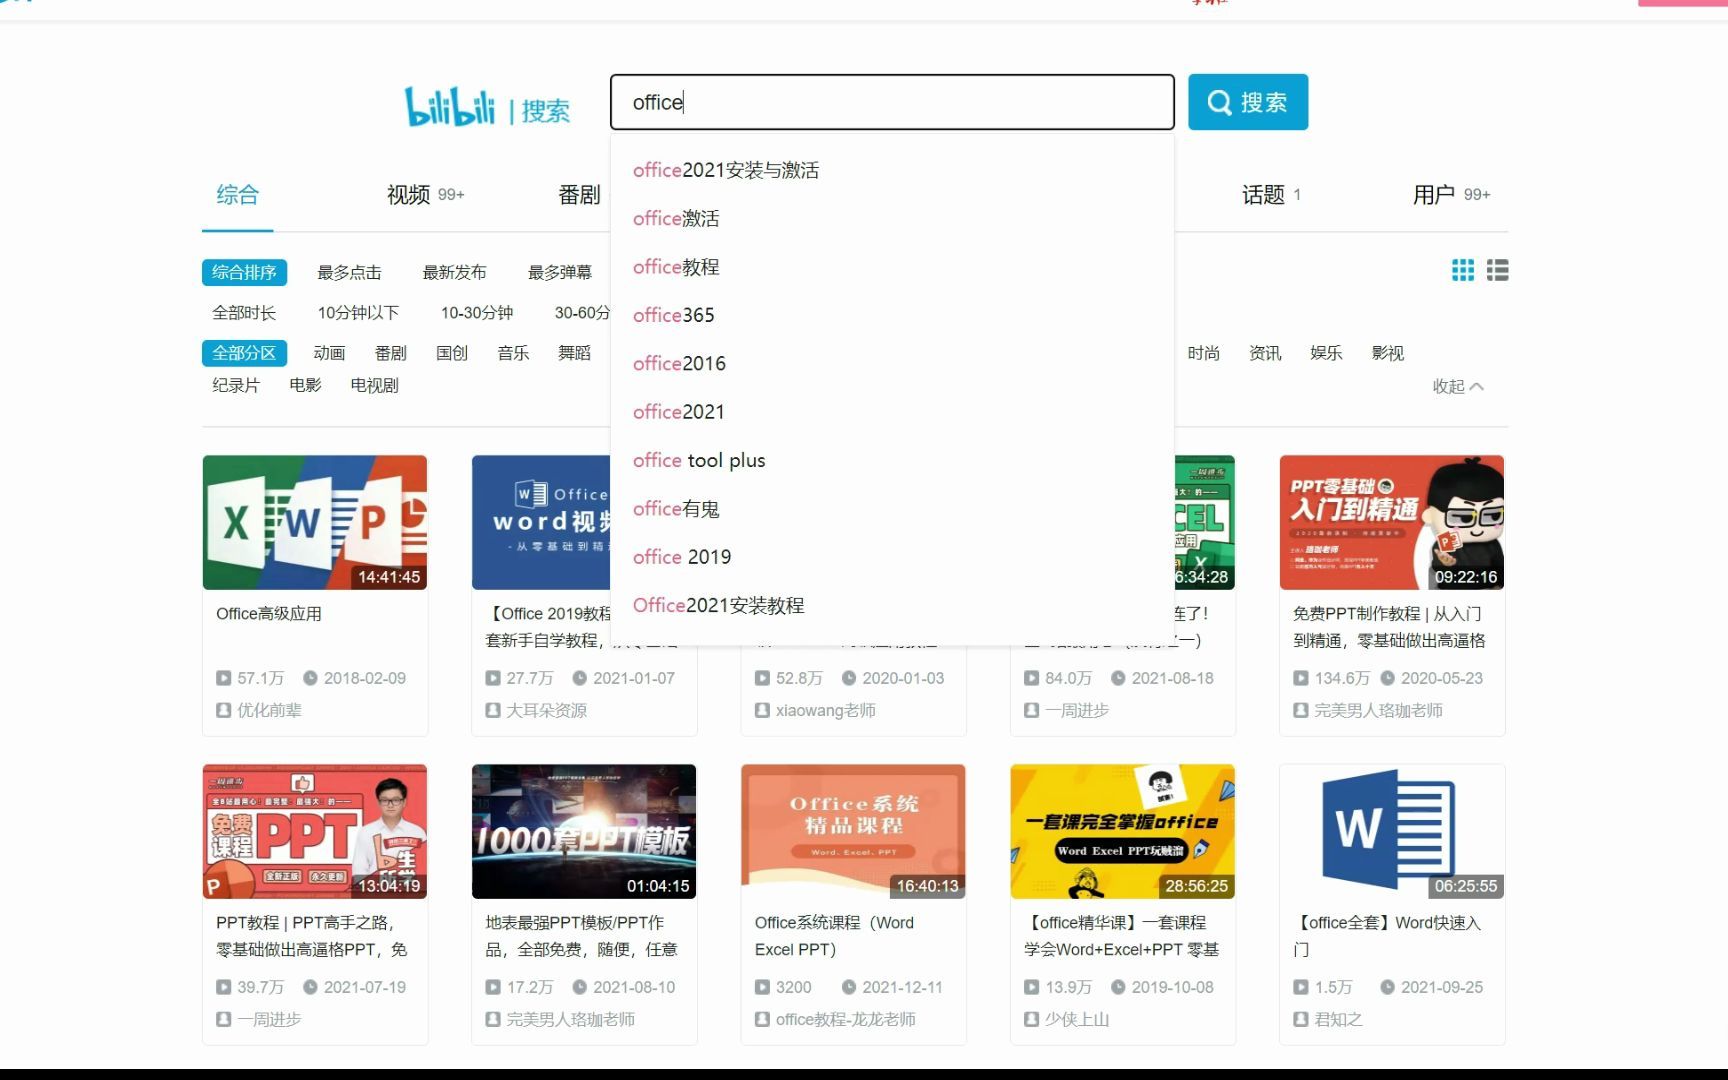This screenshot has height=1080, width=1728.
Task: Open the 番剧 tab
Action: (579, 195)
